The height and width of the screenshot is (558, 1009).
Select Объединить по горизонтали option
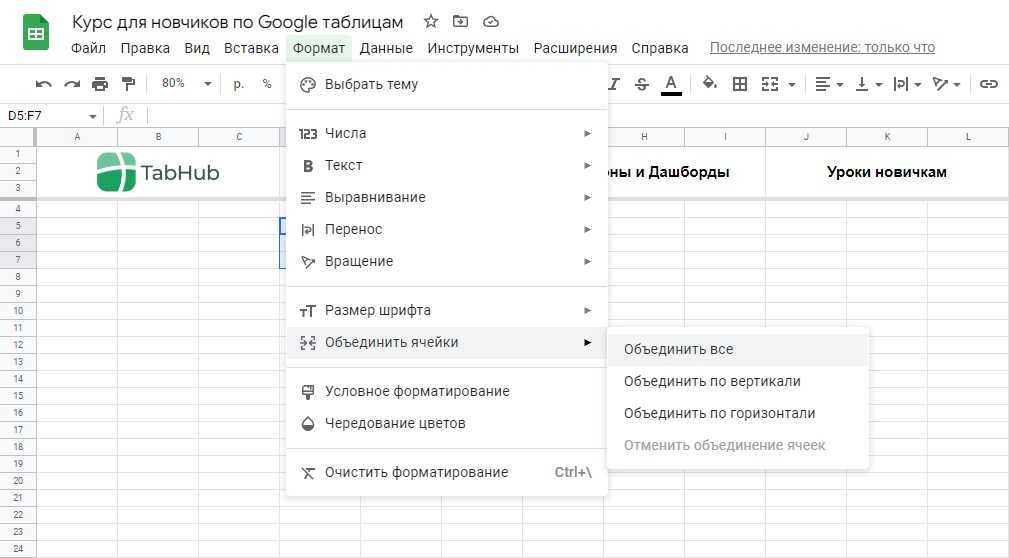pyautogui.click(x=719, y=413)
